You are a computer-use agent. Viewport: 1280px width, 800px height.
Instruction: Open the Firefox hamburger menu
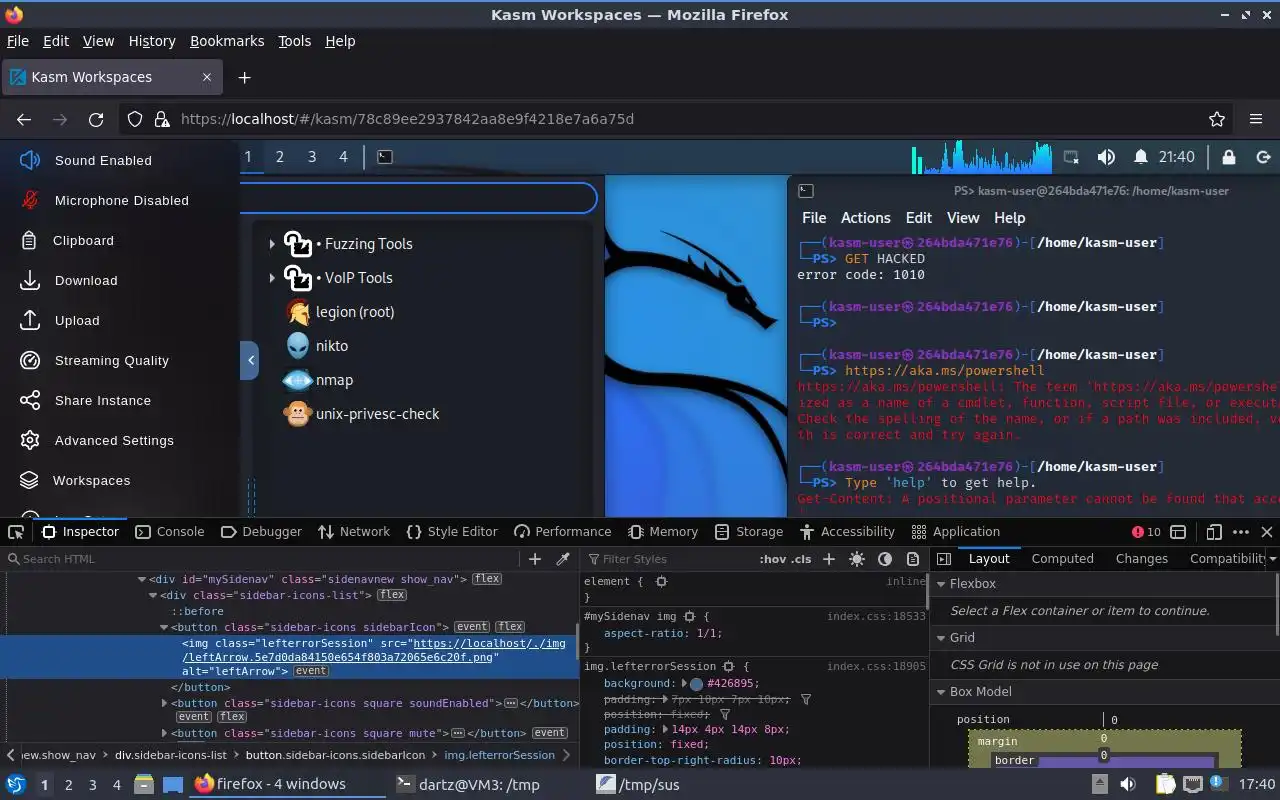click(x=1256, y=119)
